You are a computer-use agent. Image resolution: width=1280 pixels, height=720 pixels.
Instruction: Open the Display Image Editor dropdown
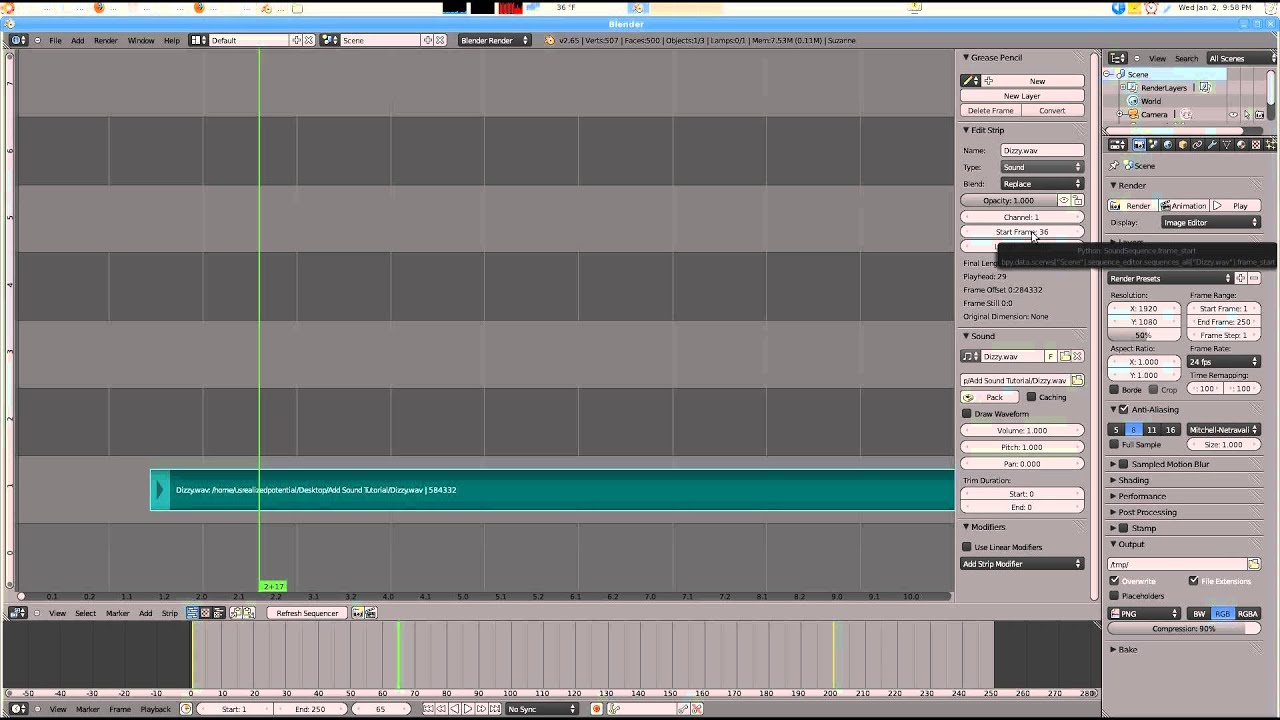(1210, 223)
